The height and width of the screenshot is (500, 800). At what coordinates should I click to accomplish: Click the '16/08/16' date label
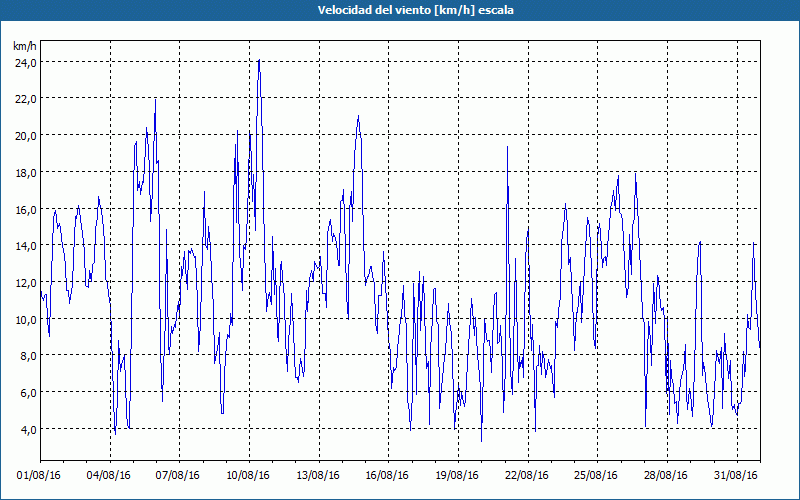tap(387, 476)
